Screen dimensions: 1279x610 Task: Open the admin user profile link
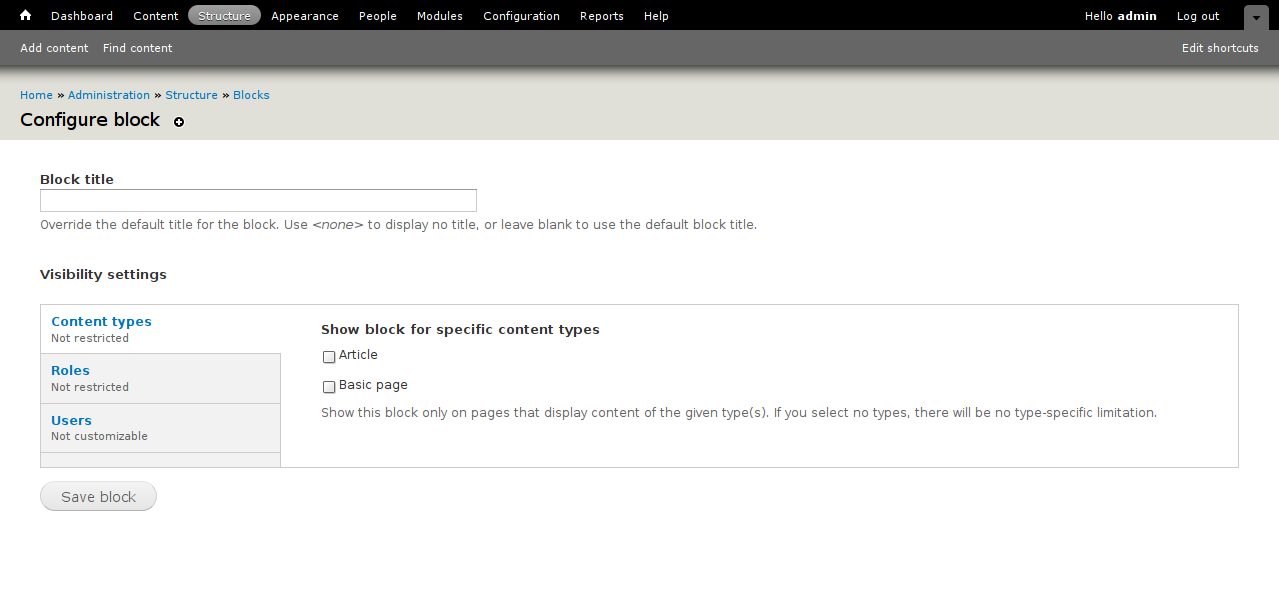pos(1137,16)
